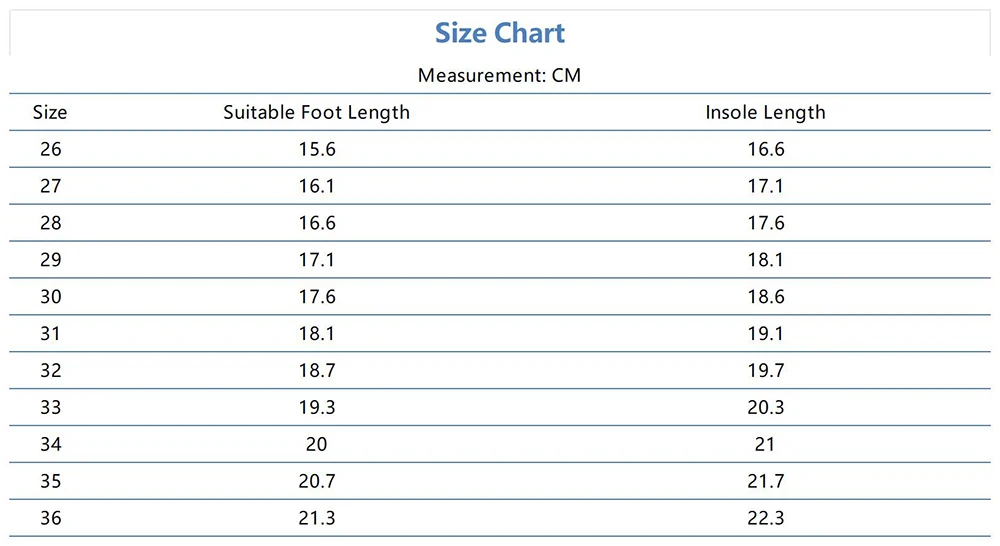Screen dimensions: 1000x546
Task: Select foot length 16.6 for size 28
Action: coord(316,223)
